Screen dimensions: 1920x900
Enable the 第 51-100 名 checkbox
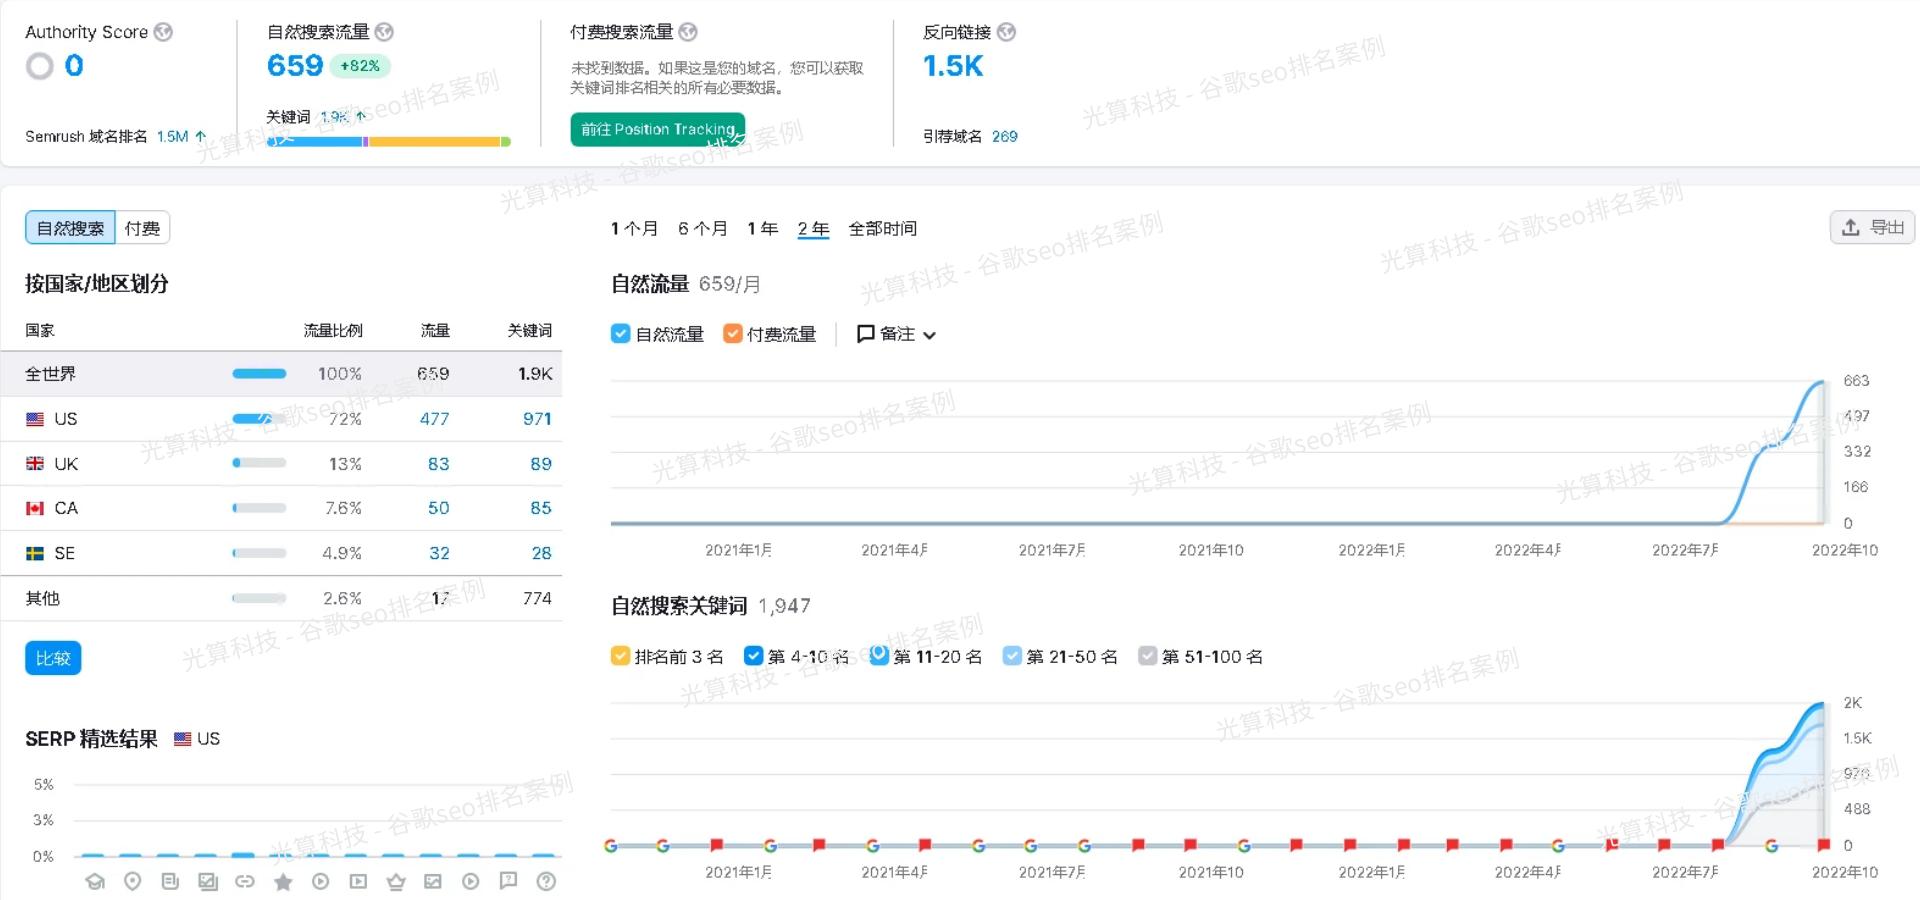pyautogui.click(x=1147, y=656)
